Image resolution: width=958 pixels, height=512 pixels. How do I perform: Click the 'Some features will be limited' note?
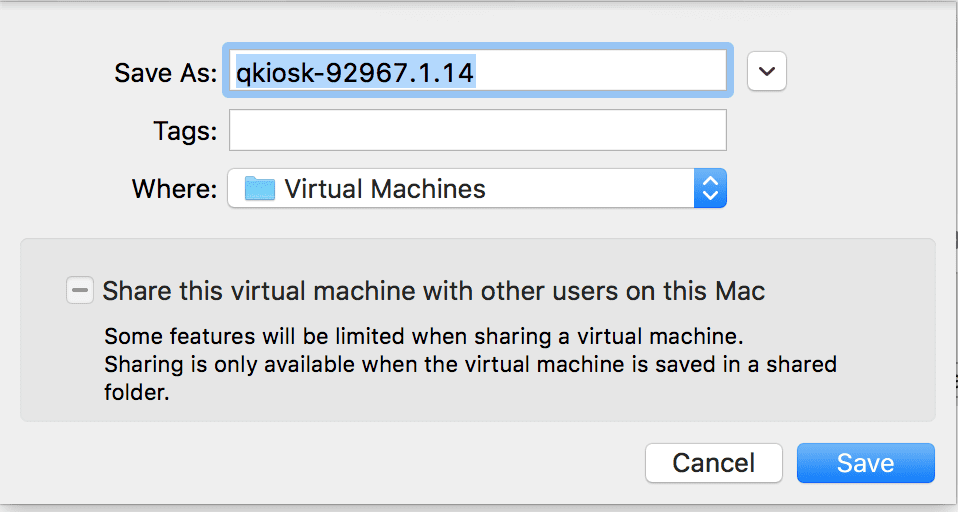tap(423, 334)
